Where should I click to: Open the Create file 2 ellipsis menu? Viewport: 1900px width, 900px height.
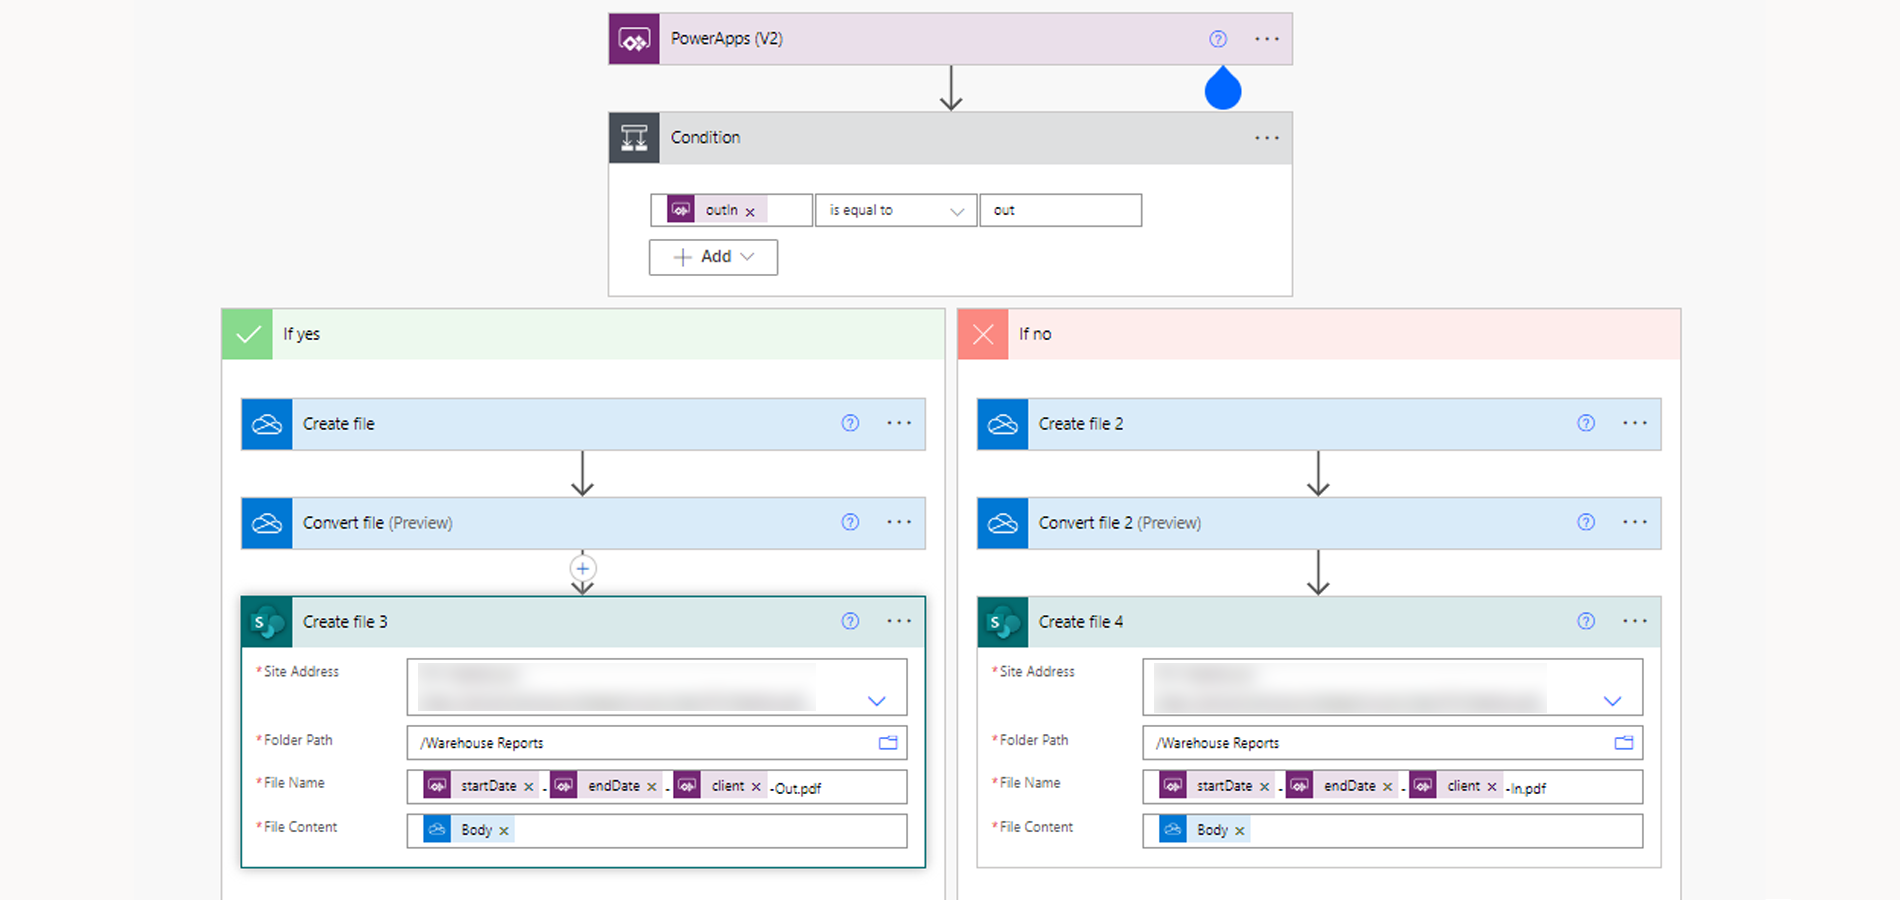pos(1635,423)
